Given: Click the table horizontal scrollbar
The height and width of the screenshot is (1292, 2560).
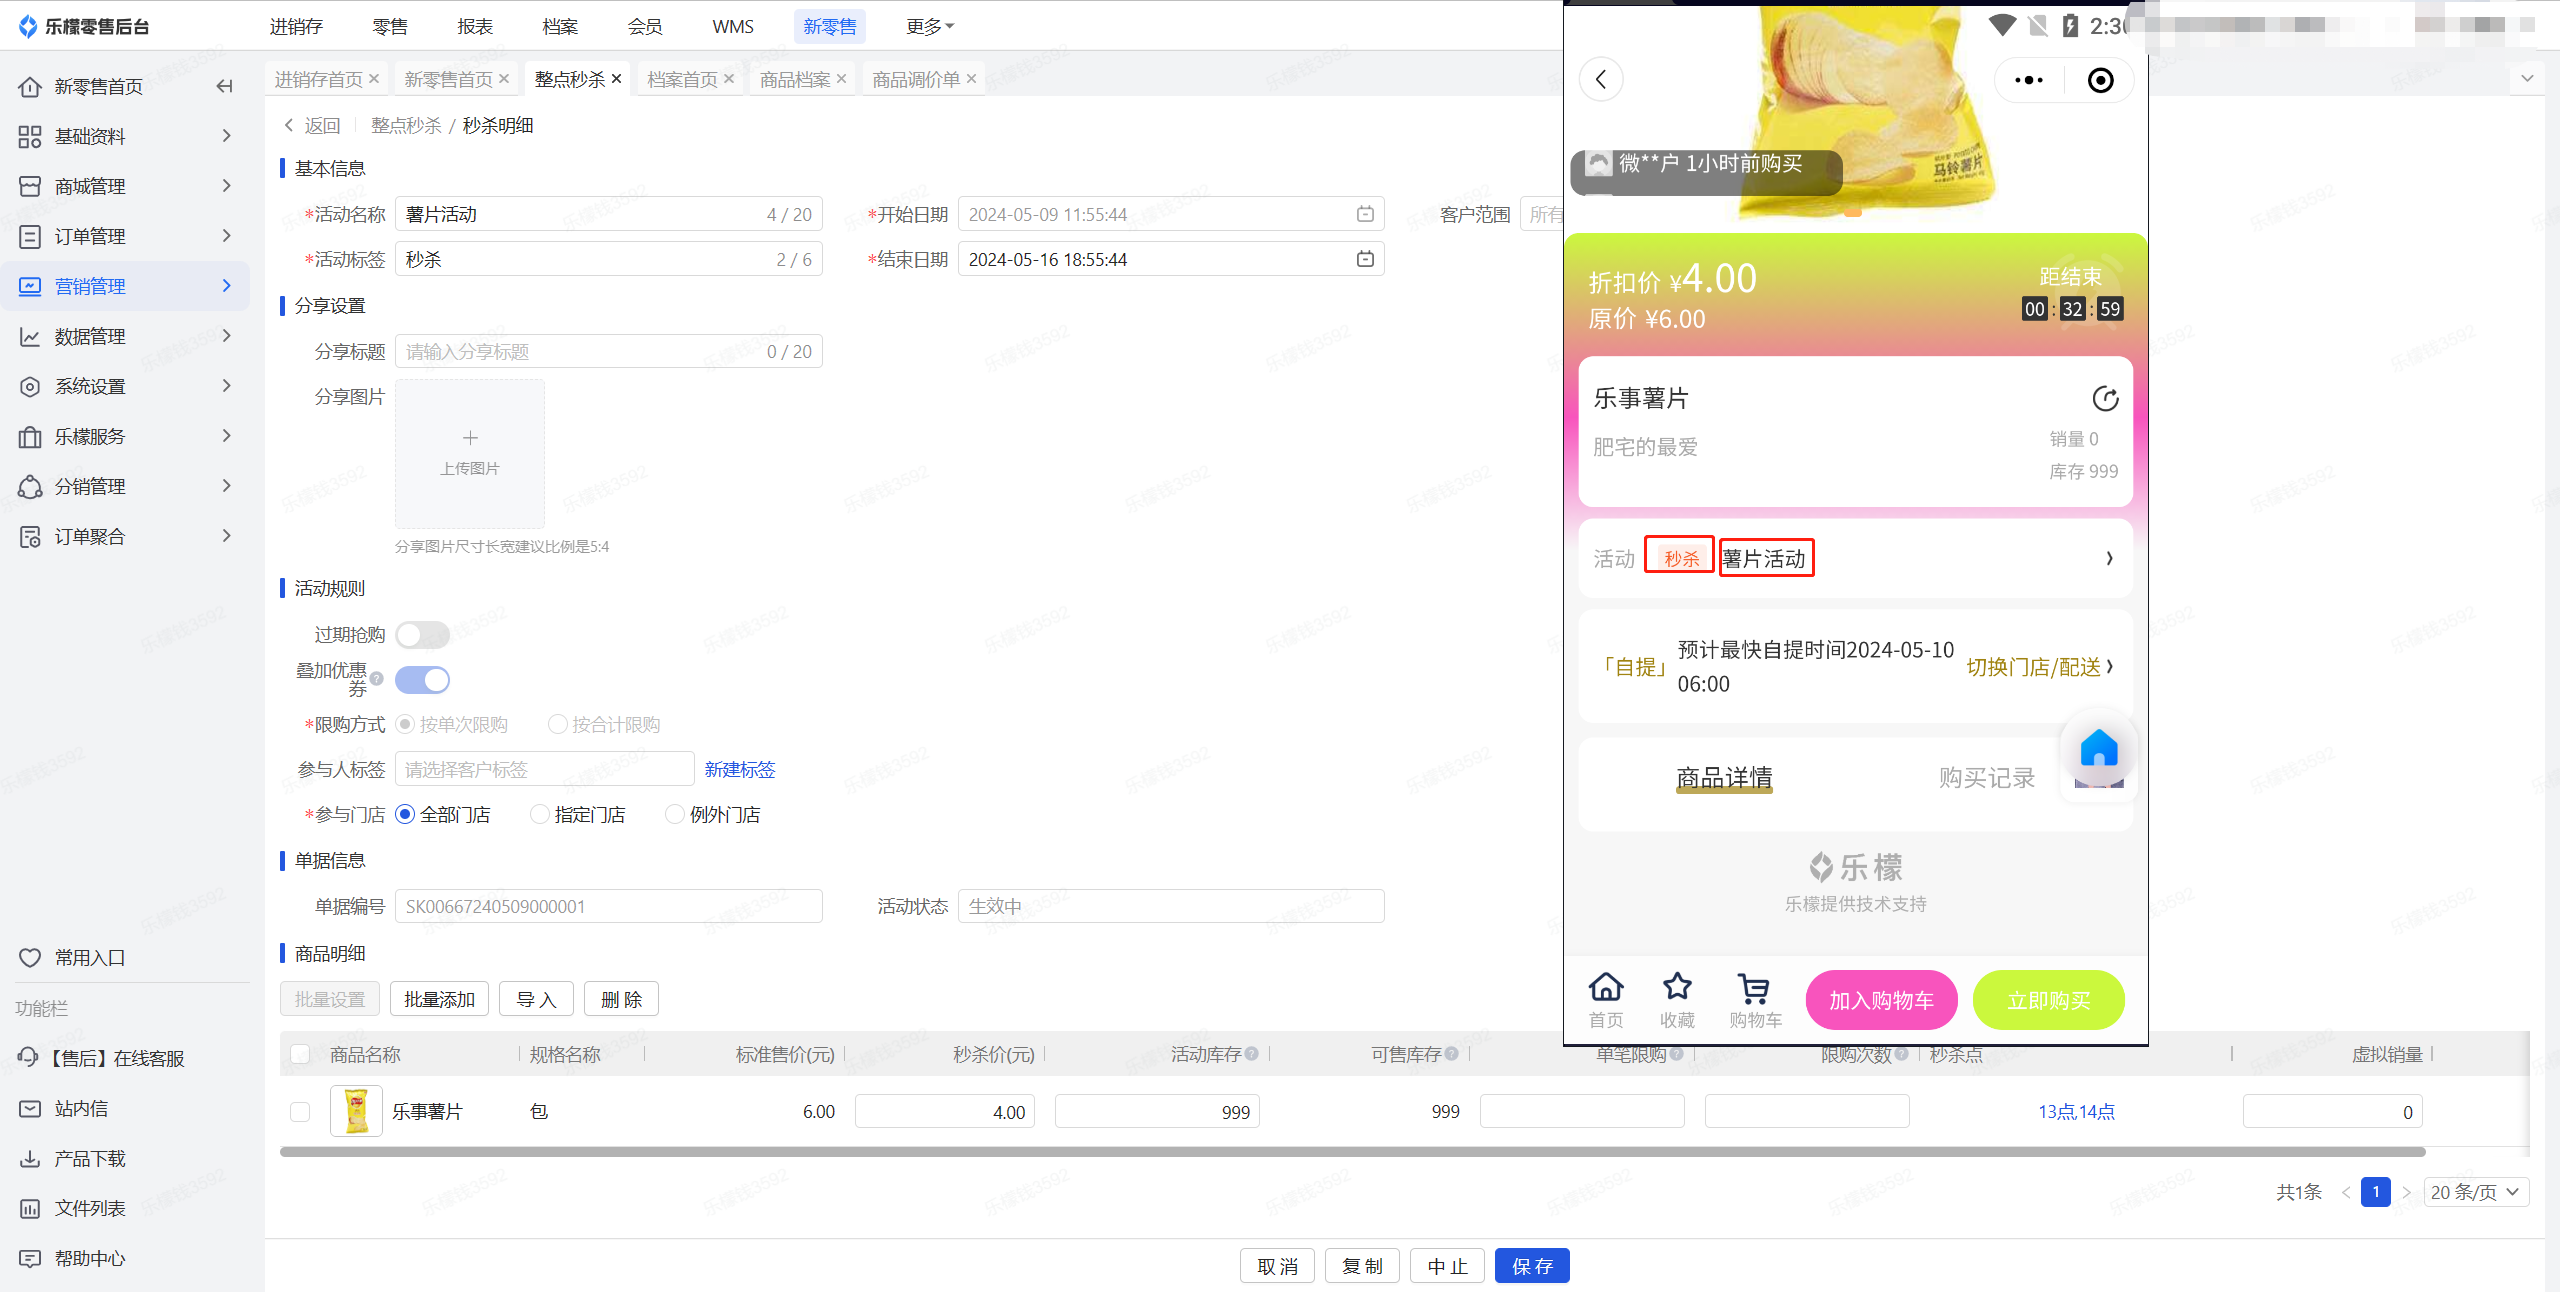Looking at the screenshot, I should 1352,1152.
